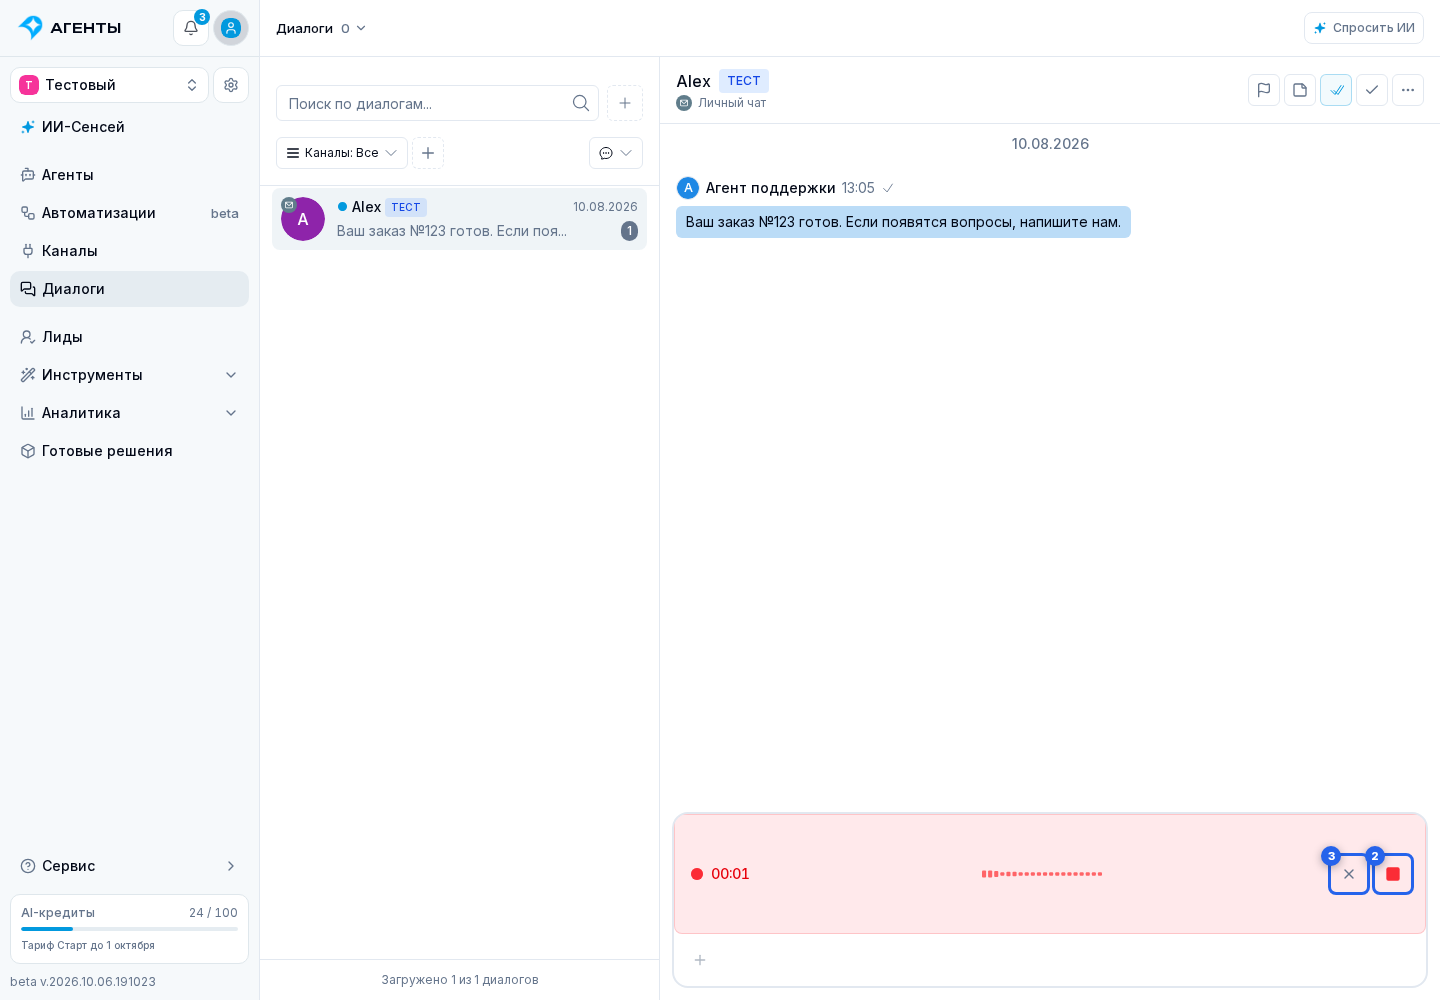Click the single checkmark icon in chat header
This screenshot has height=1000, width=1440.
click(1372, 90)
